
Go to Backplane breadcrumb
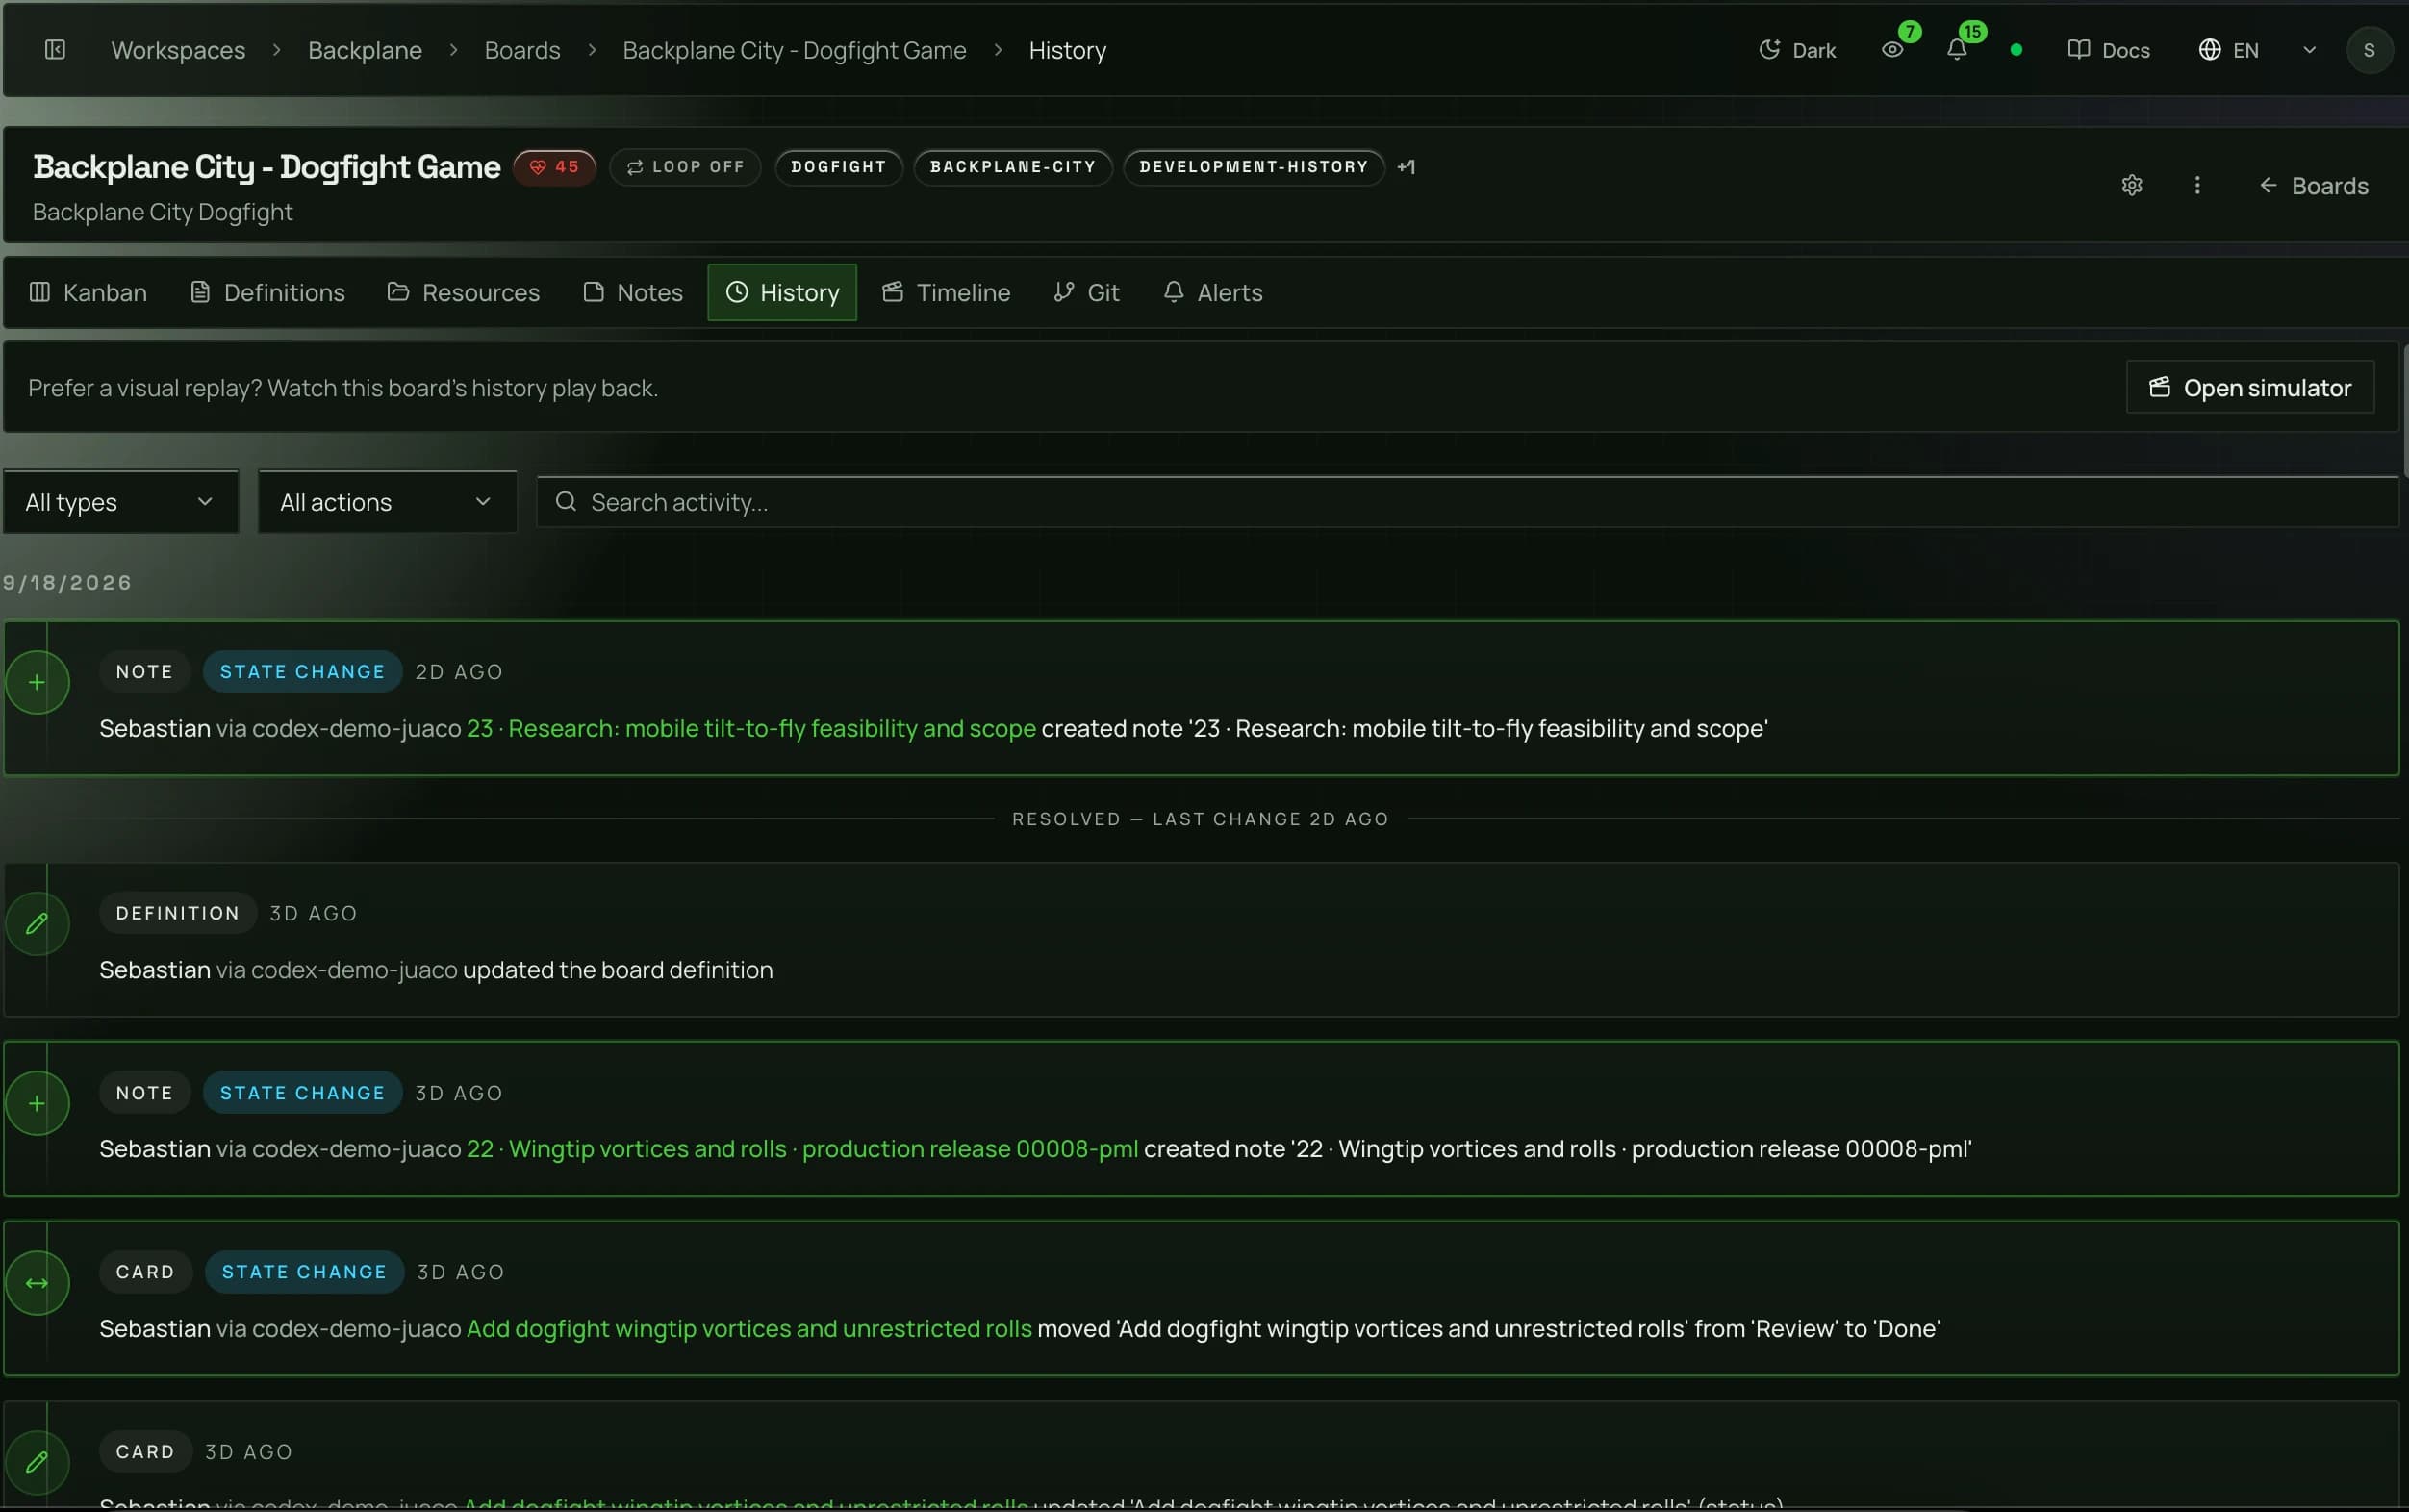pos(365,50)
